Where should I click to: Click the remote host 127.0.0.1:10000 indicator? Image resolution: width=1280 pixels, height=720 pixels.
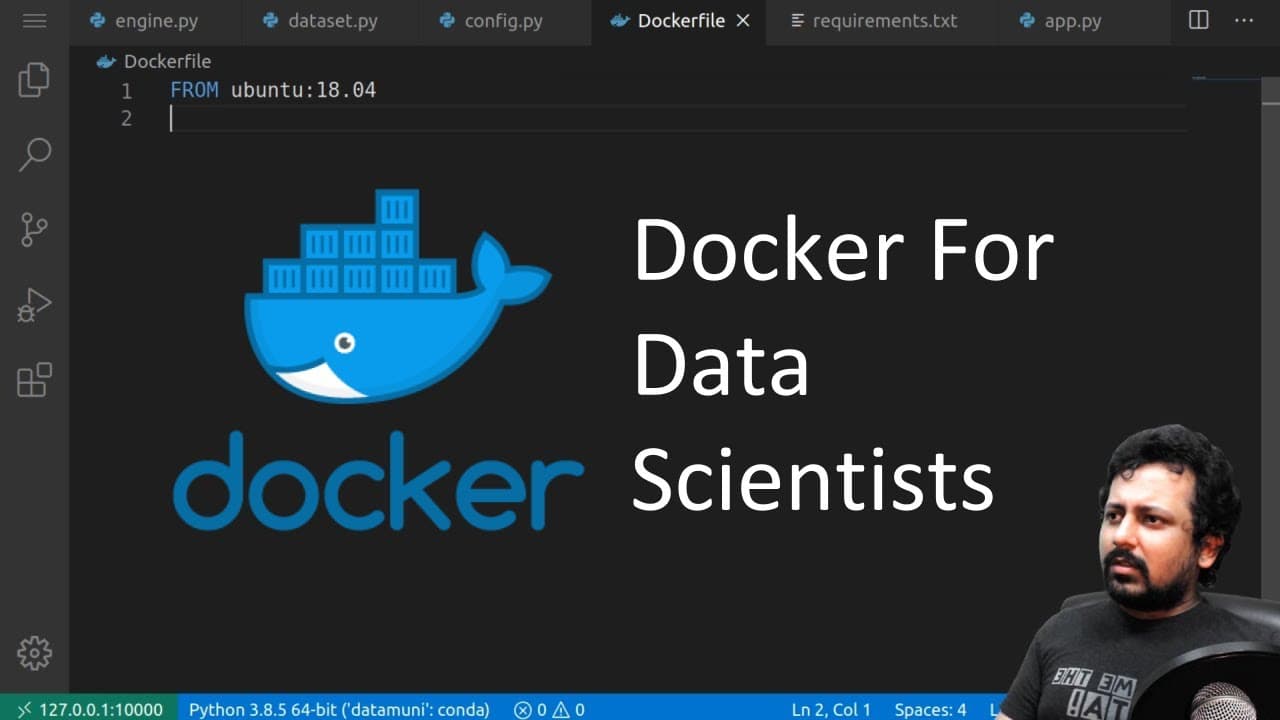click(90, 709)
